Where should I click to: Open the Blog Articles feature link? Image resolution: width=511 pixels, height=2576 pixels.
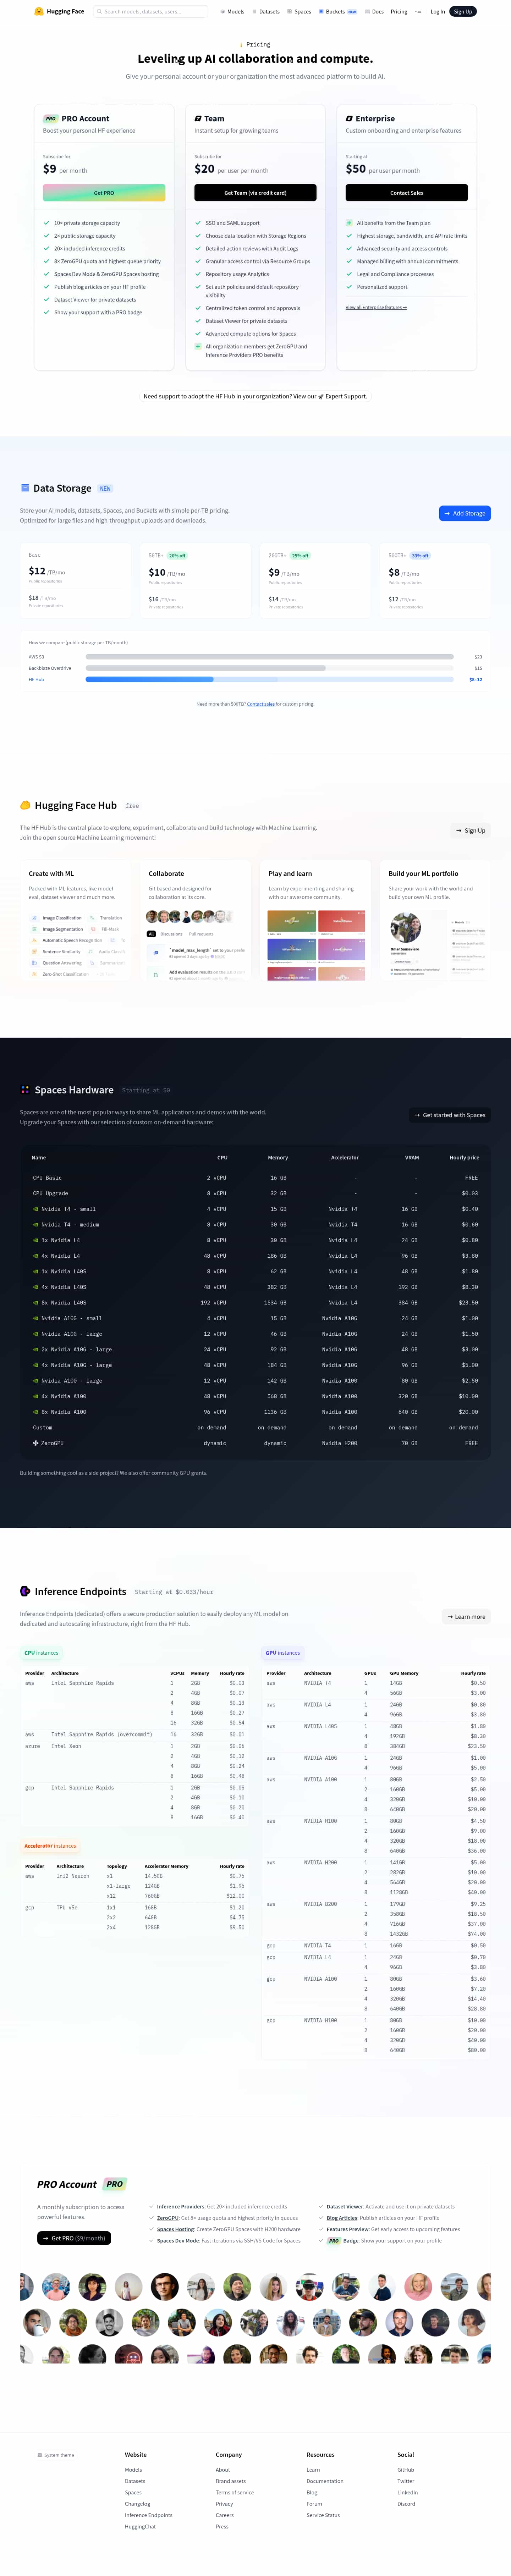(x=342, y=2218)
